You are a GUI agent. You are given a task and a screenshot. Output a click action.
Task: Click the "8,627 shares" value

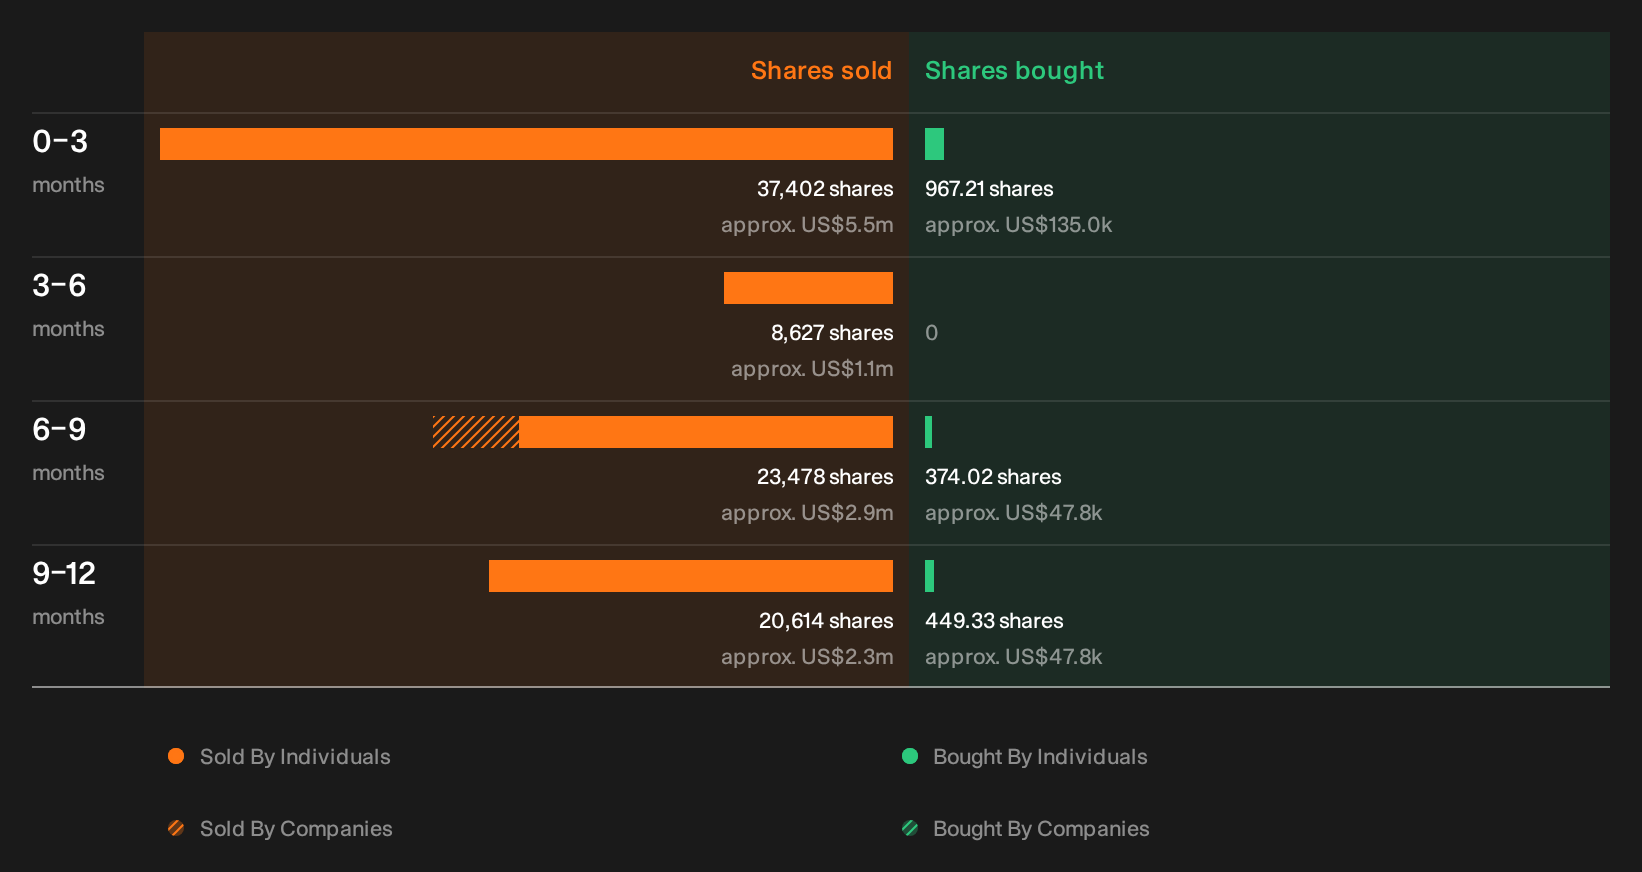(x=832, y=333)
